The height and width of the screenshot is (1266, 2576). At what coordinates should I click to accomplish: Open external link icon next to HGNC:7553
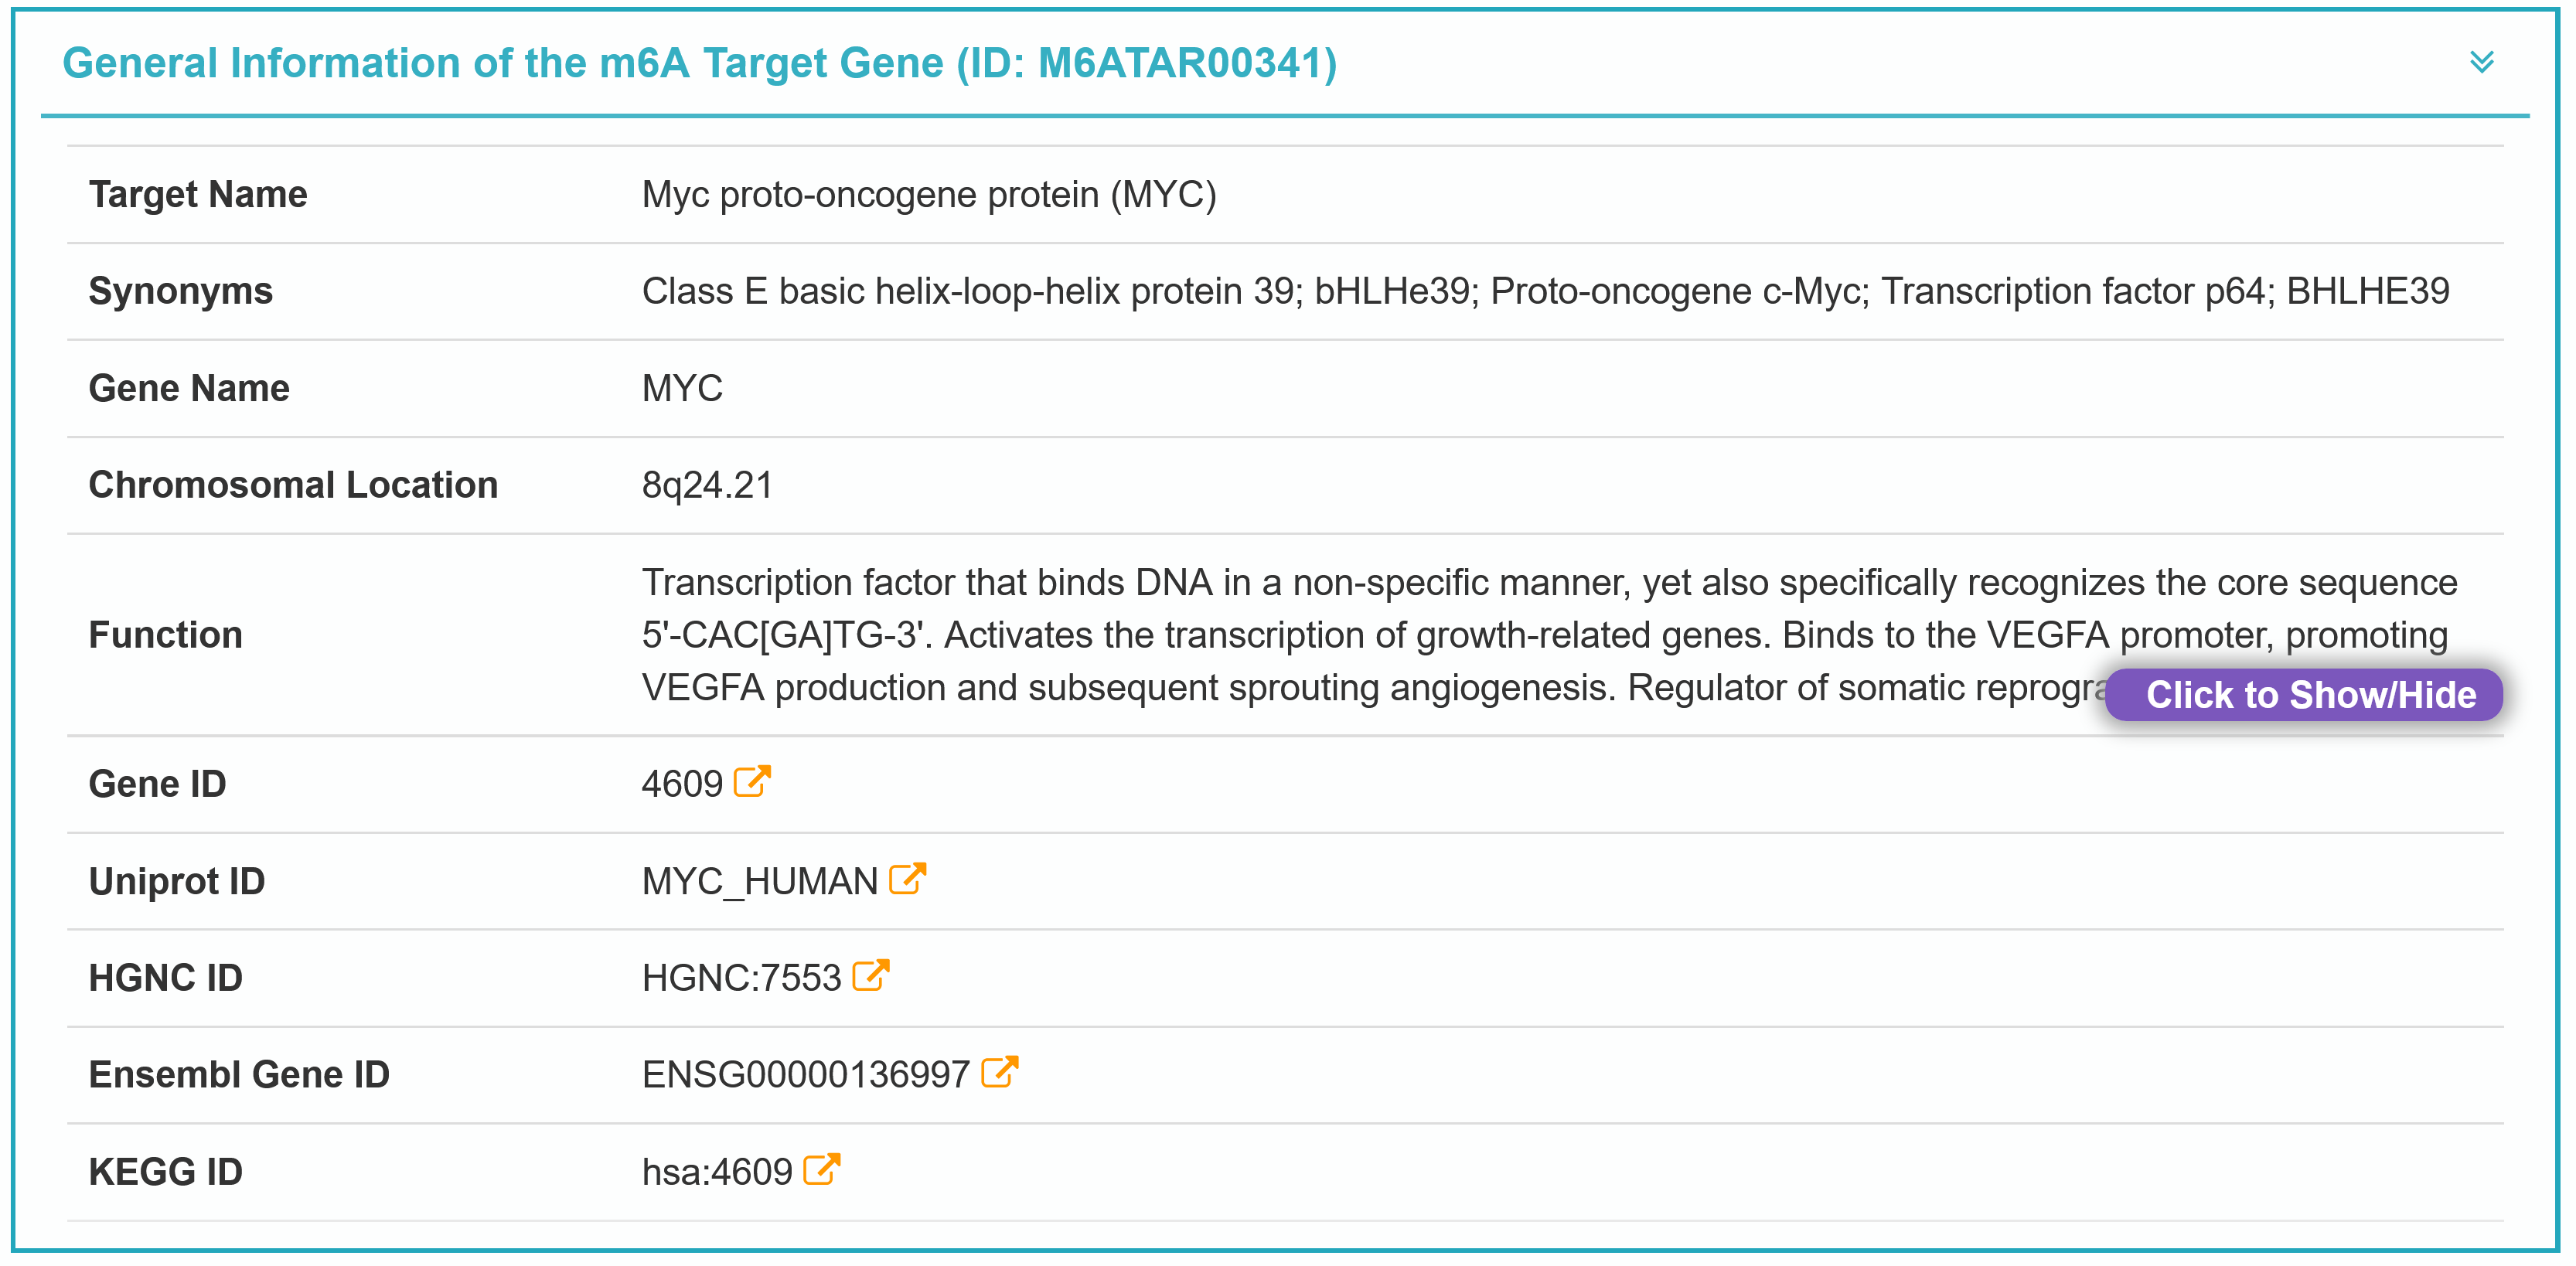[870, 975]
